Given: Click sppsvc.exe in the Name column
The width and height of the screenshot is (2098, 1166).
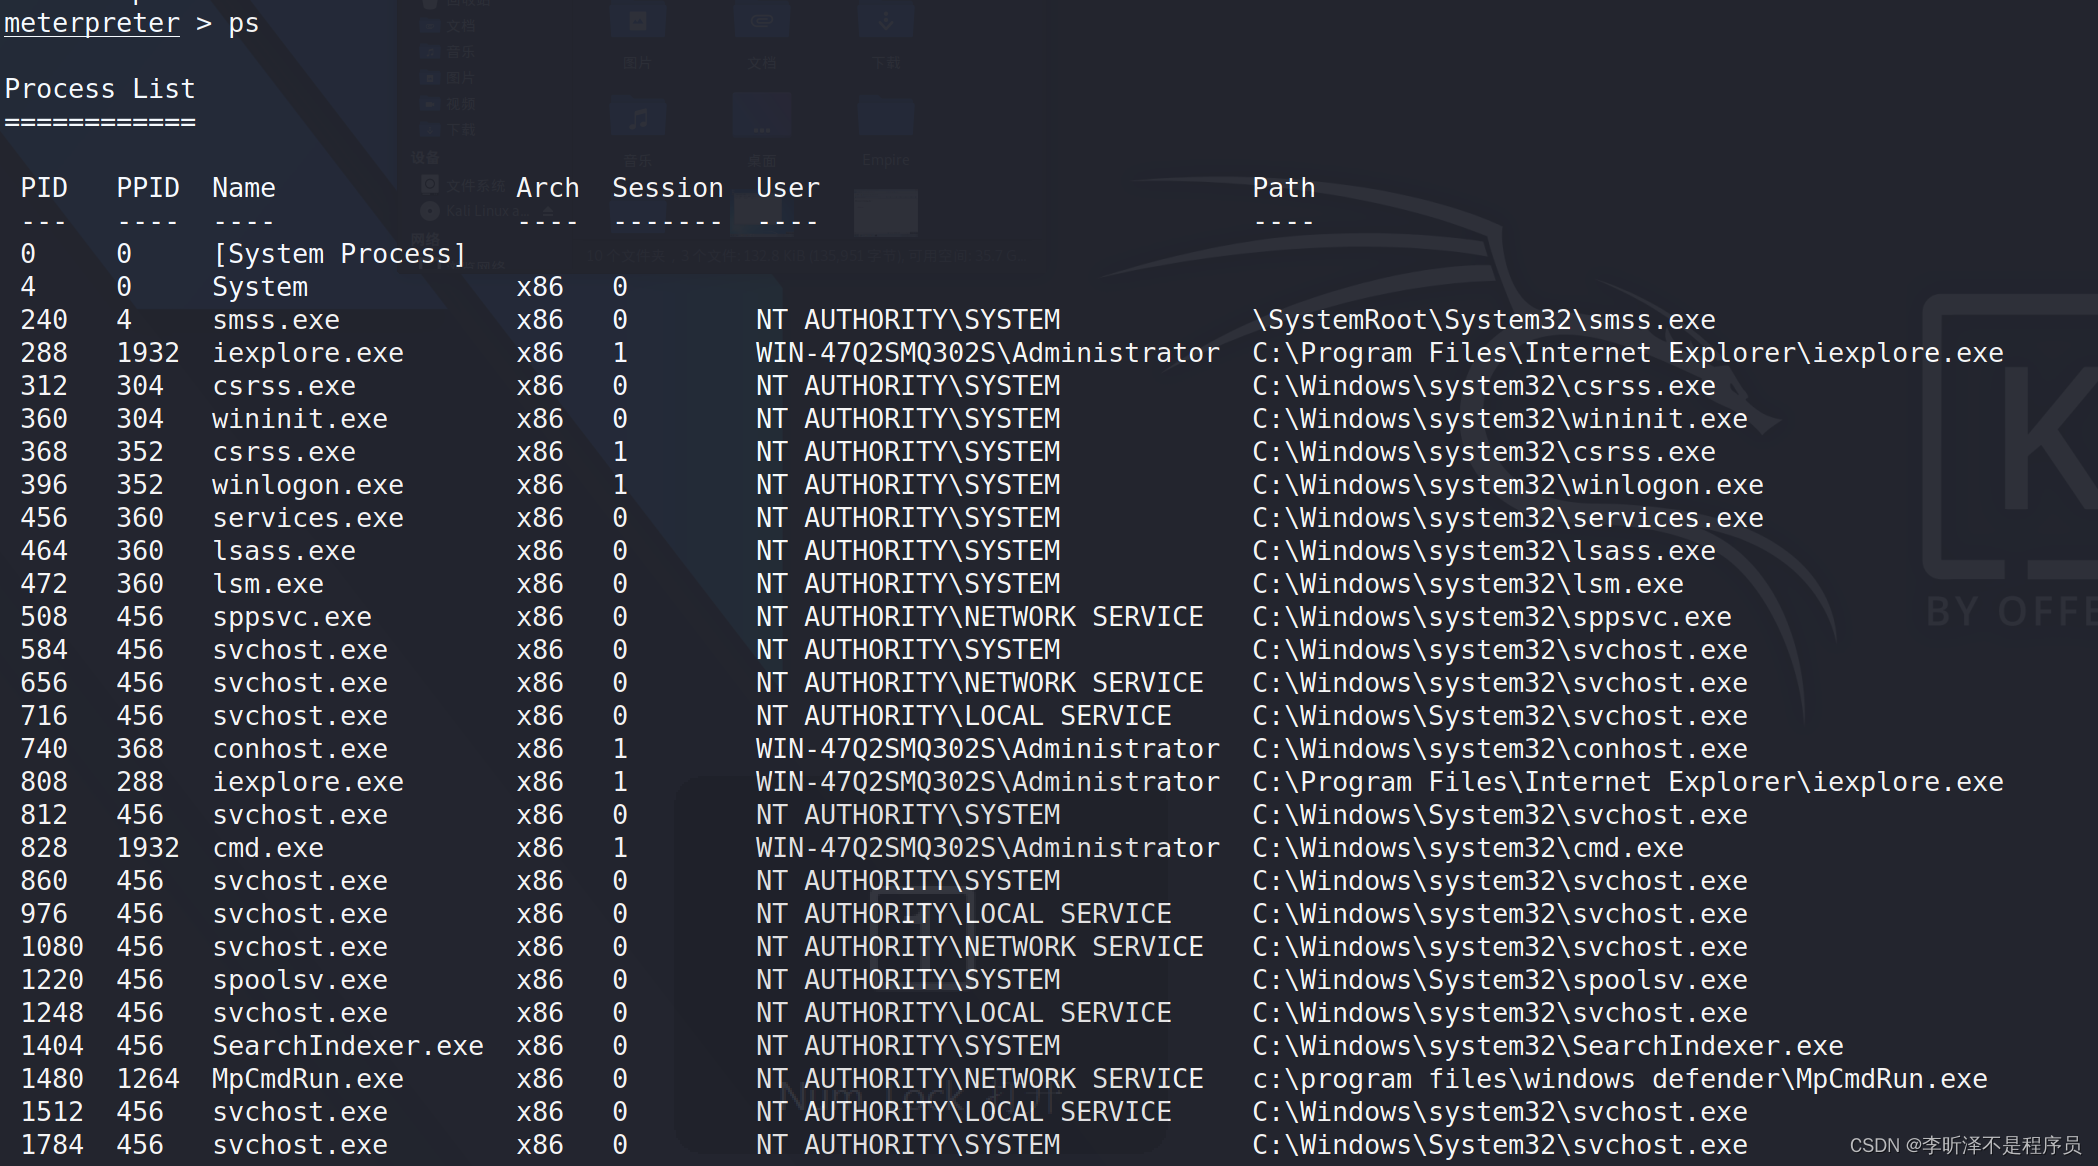Looking at the screenshot, I should tap(292, 617).
